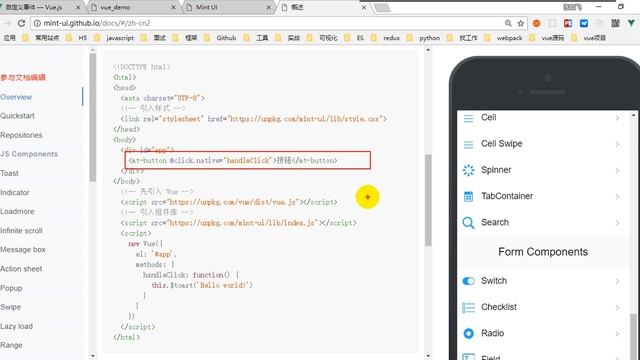Click the sidebar scrollbar down arrow
Screen dimensions: 640x360
click(93, 356)
